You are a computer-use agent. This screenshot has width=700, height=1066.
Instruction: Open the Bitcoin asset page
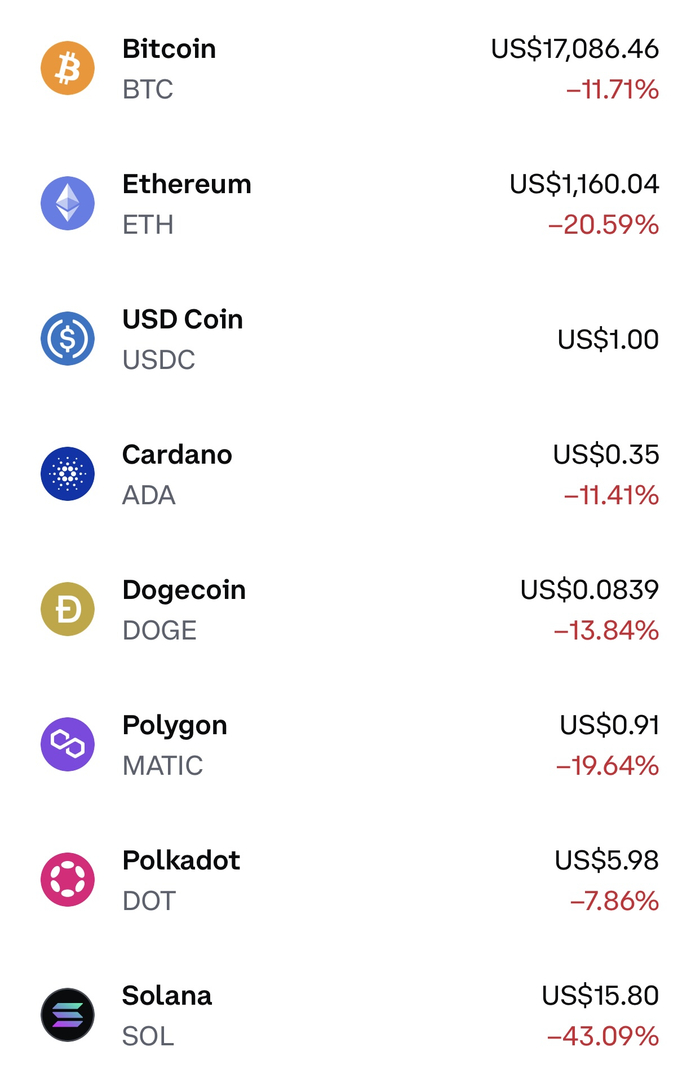[x=169, y=48]
